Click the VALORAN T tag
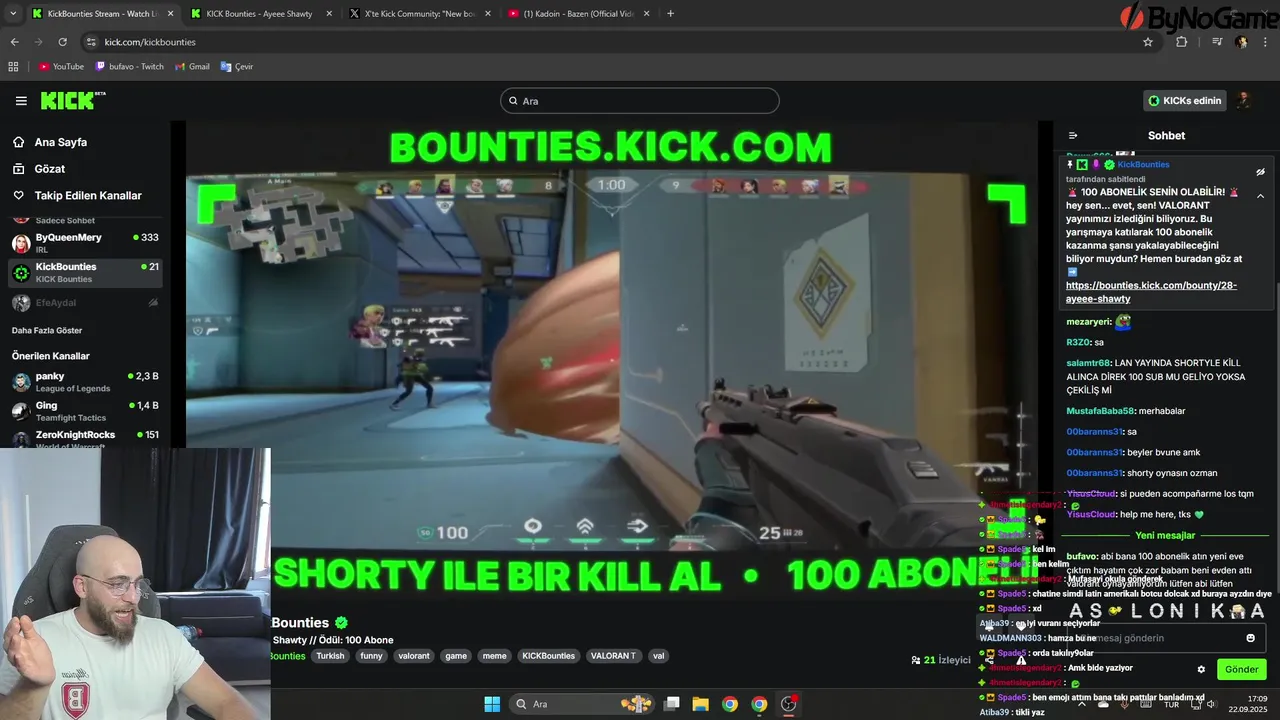This screenshot has width=1280, height=720. [x=613, y=656]
